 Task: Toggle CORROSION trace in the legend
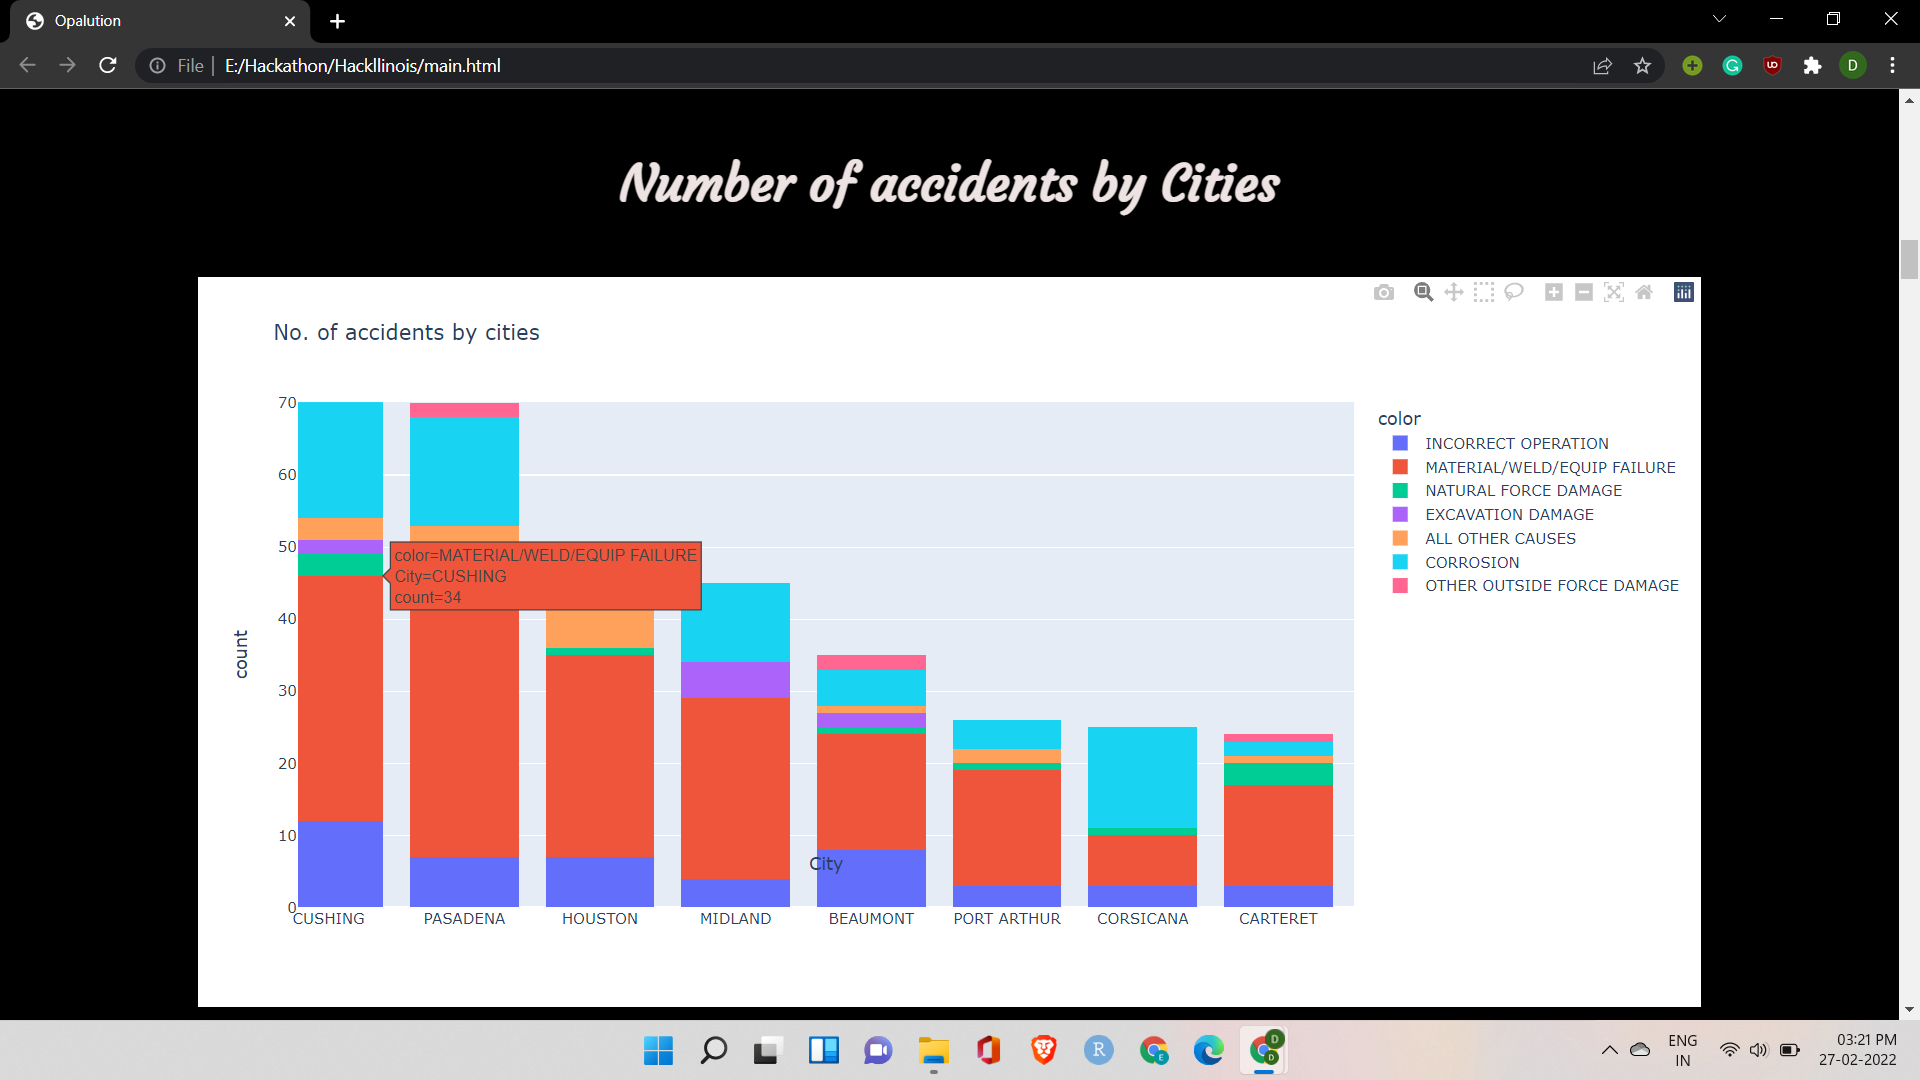tap(1471, 562)
